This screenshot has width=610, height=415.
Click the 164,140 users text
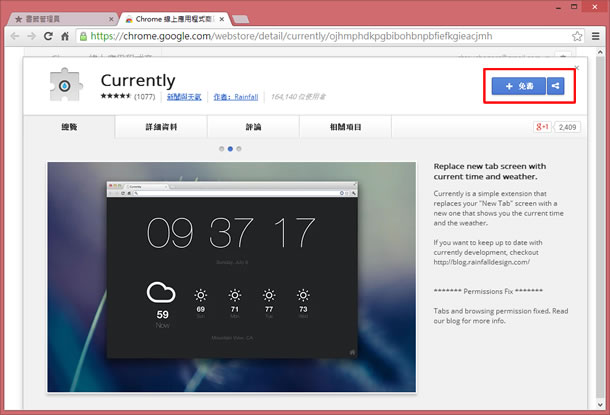coord(298,97)
